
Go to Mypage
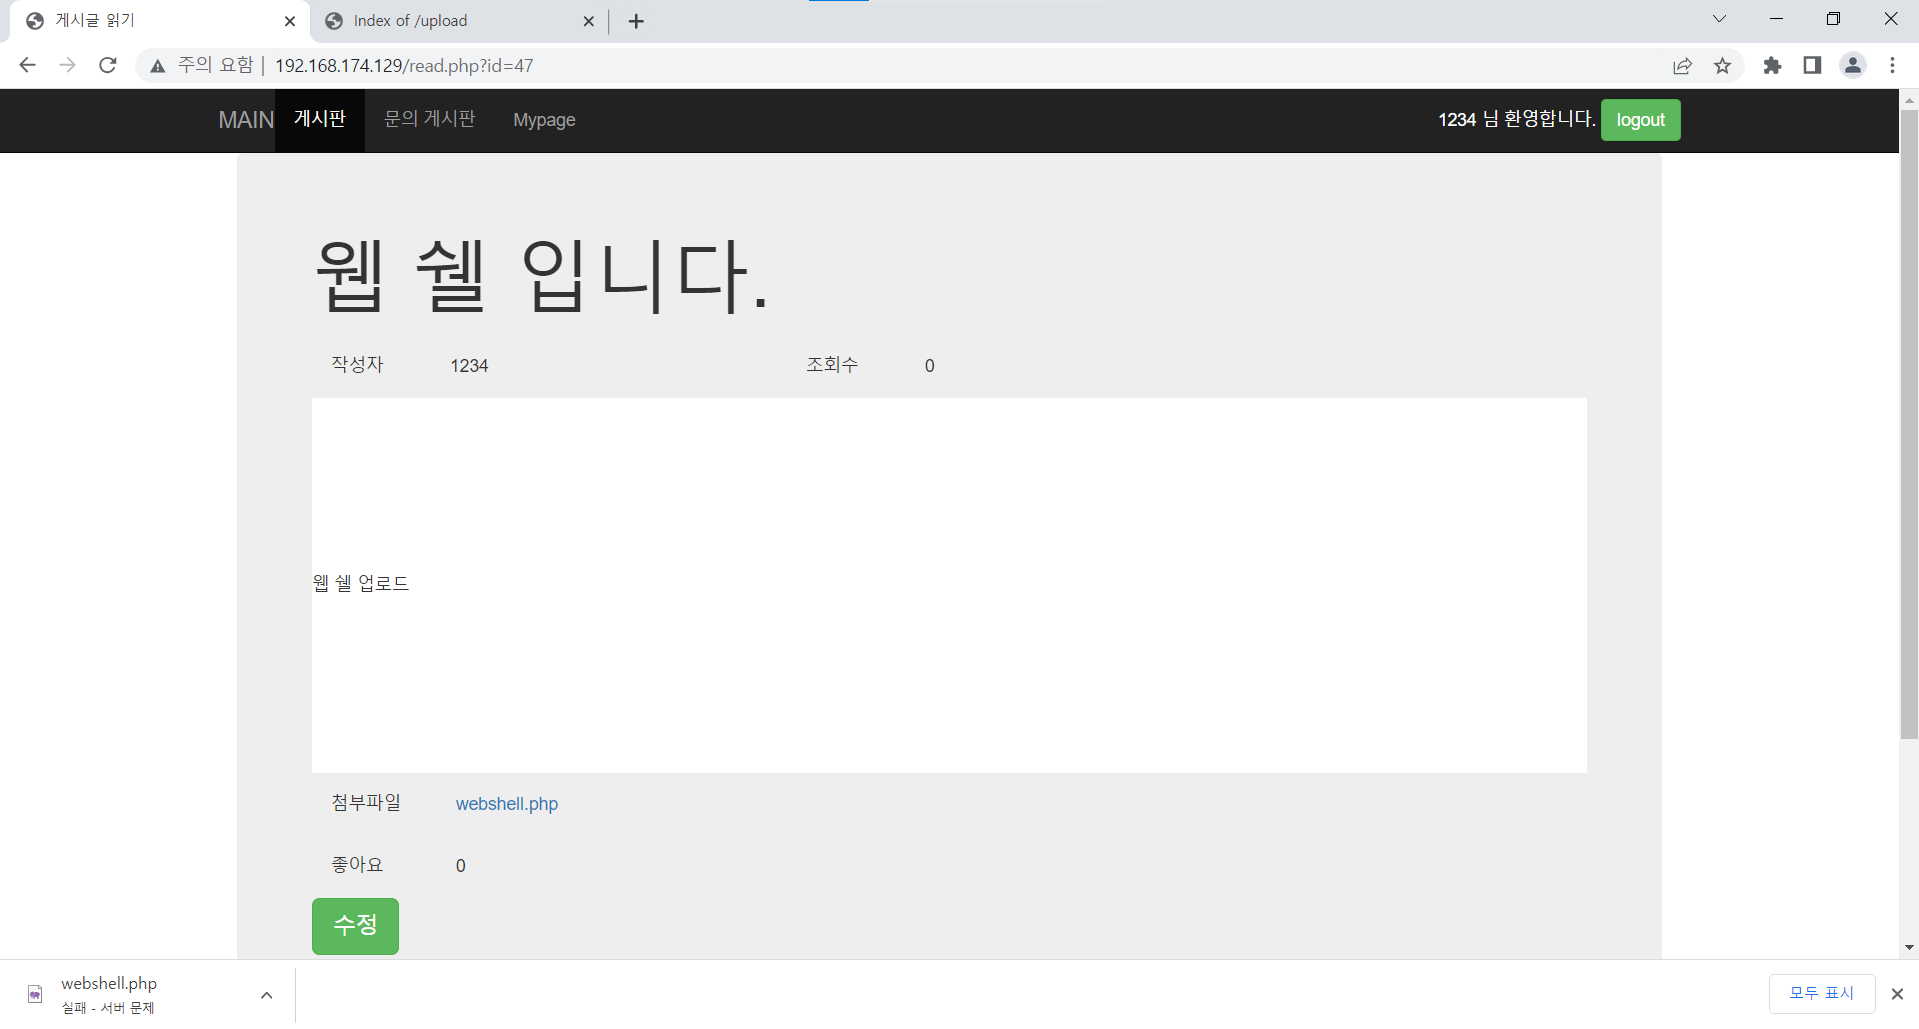(x=544, y=120)
